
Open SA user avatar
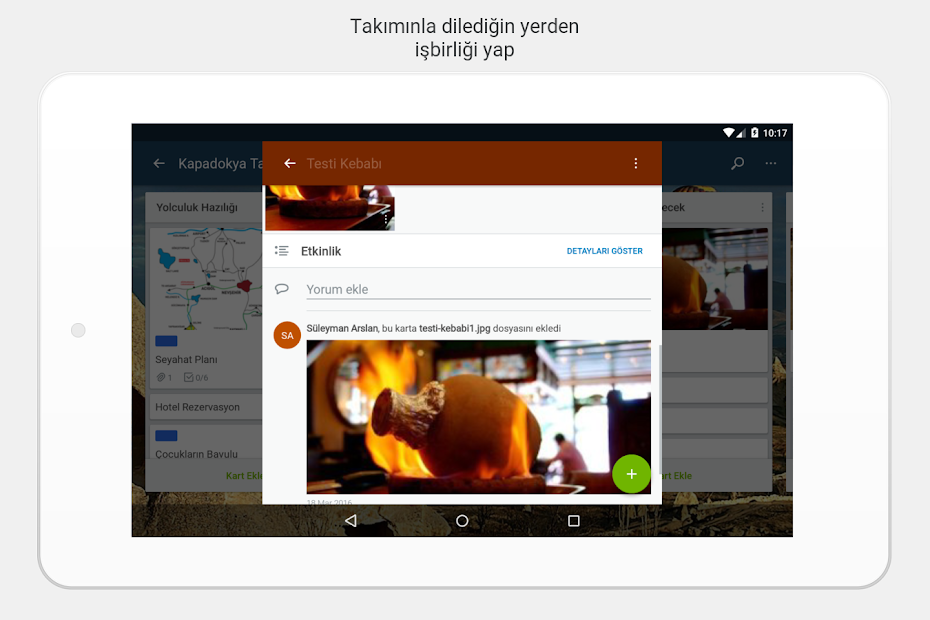point(287,335)
